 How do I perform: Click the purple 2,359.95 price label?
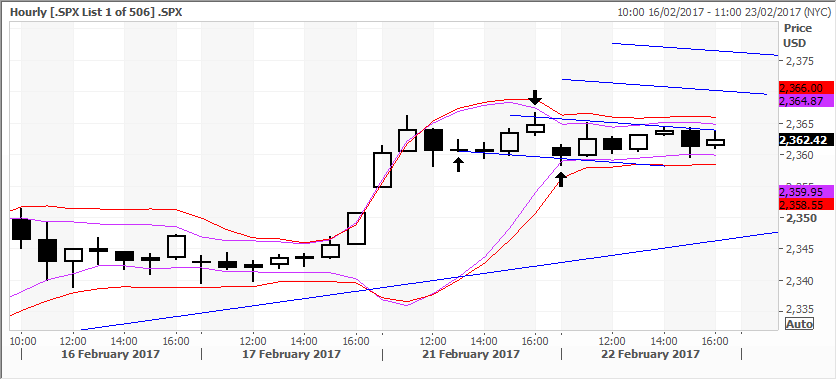coord(806,191)
